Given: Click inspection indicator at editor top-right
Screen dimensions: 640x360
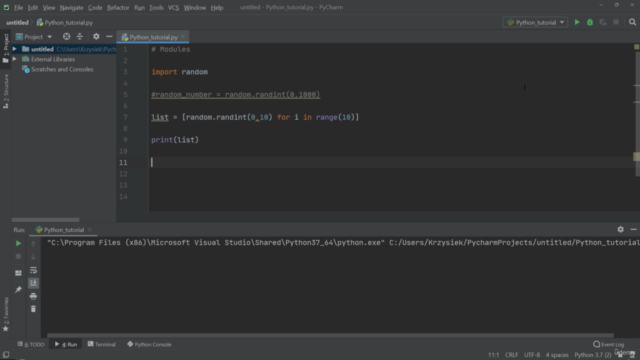Looking at the screenshot, I should pos(636,47).
